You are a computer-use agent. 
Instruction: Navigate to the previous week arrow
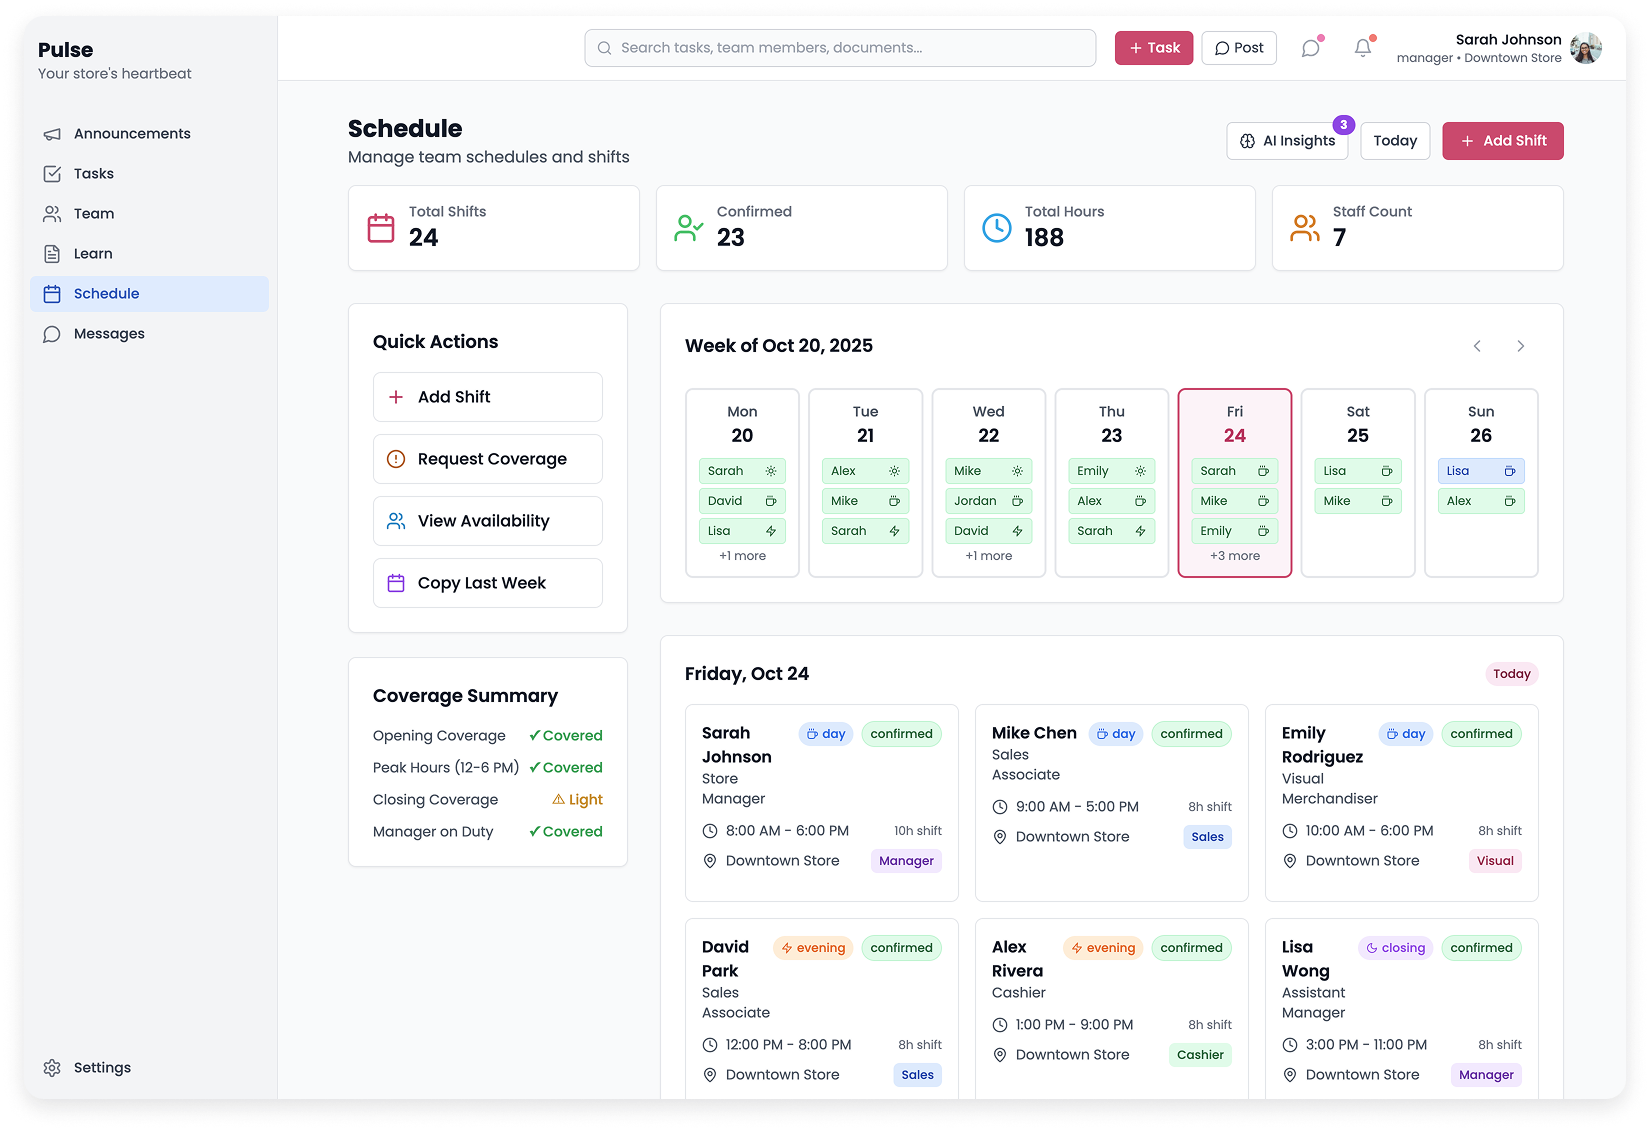[1477, 346]
